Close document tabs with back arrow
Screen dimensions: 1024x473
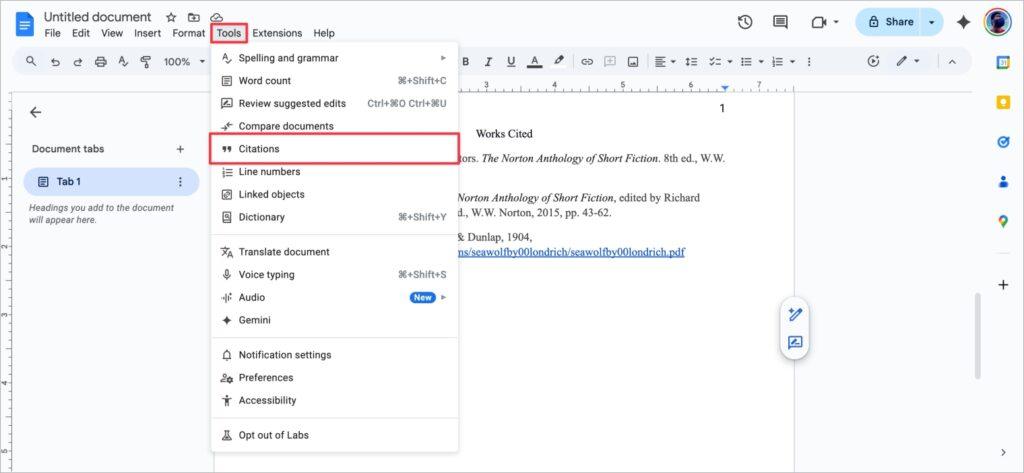tap(35, 112)
